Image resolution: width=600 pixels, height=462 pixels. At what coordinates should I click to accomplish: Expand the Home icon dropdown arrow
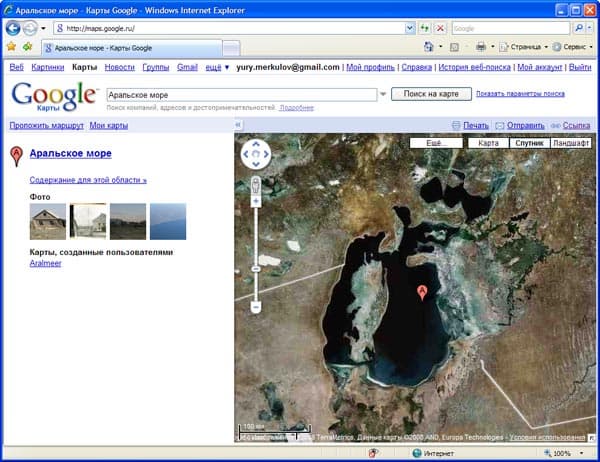point(440,47)
